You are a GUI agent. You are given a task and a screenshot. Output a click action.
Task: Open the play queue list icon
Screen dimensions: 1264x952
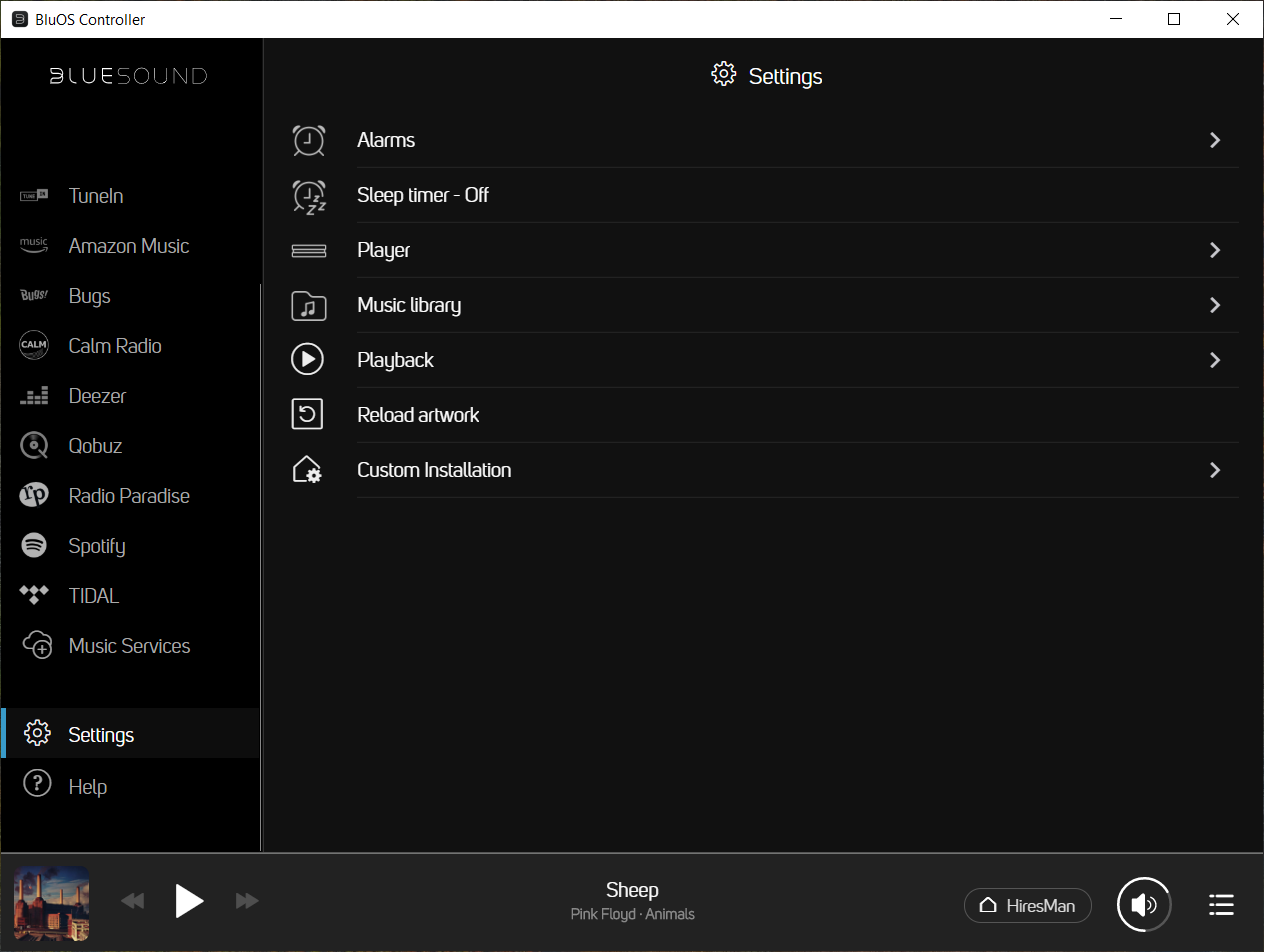pos(1220,905)
